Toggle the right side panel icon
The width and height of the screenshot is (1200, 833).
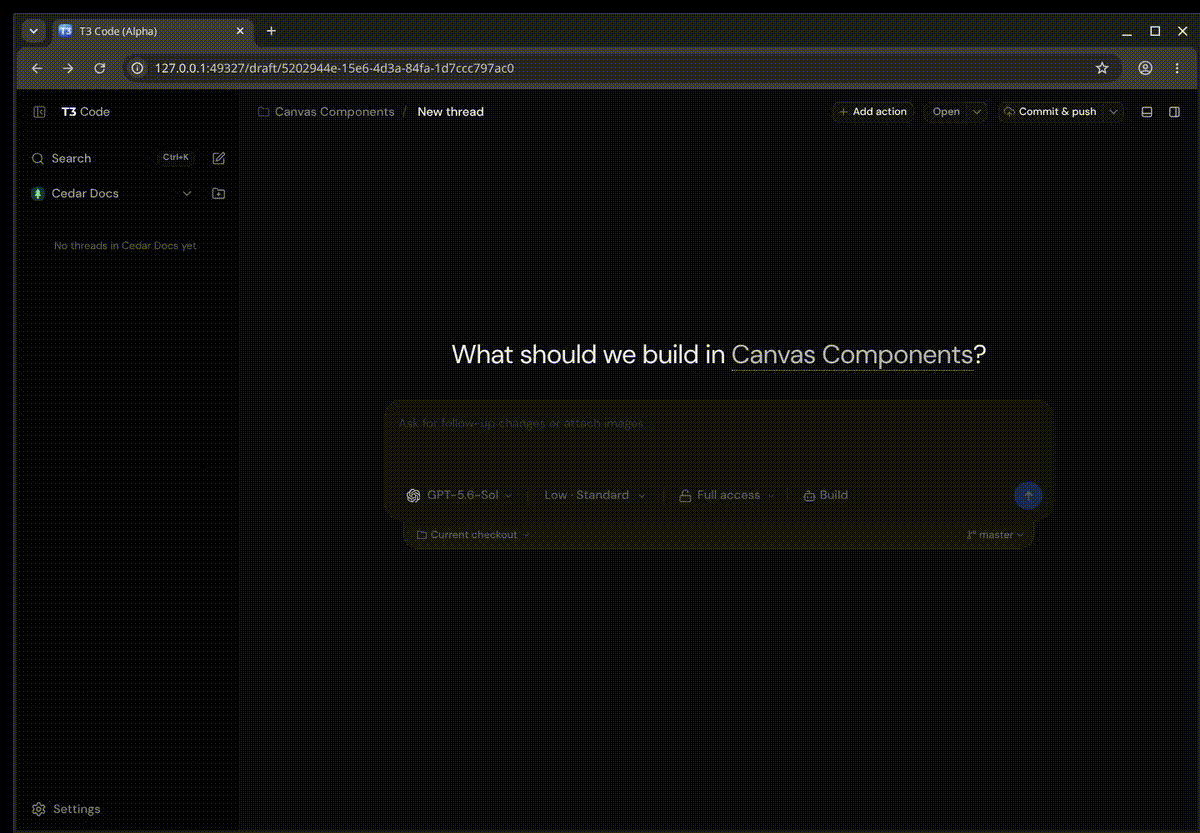1175,112
